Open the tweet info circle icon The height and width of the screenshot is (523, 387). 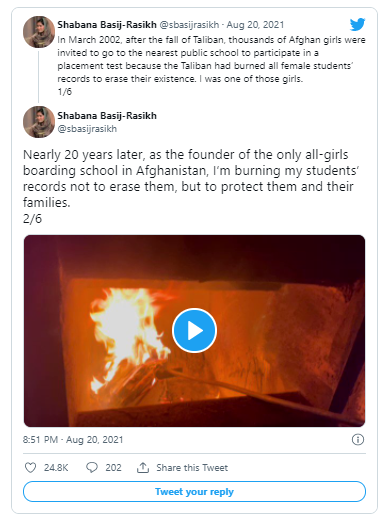pos(358,440)
